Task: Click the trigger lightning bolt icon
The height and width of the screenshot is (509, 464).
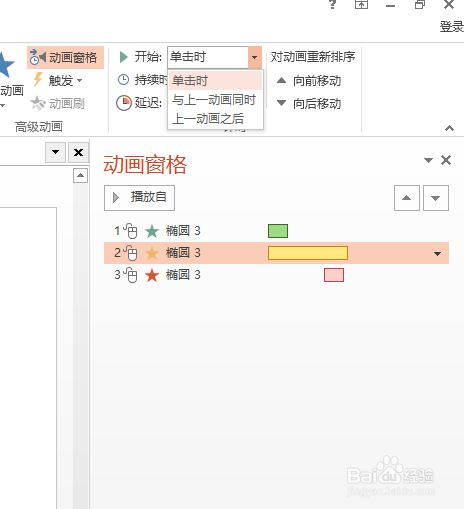Action: [38, 80]
